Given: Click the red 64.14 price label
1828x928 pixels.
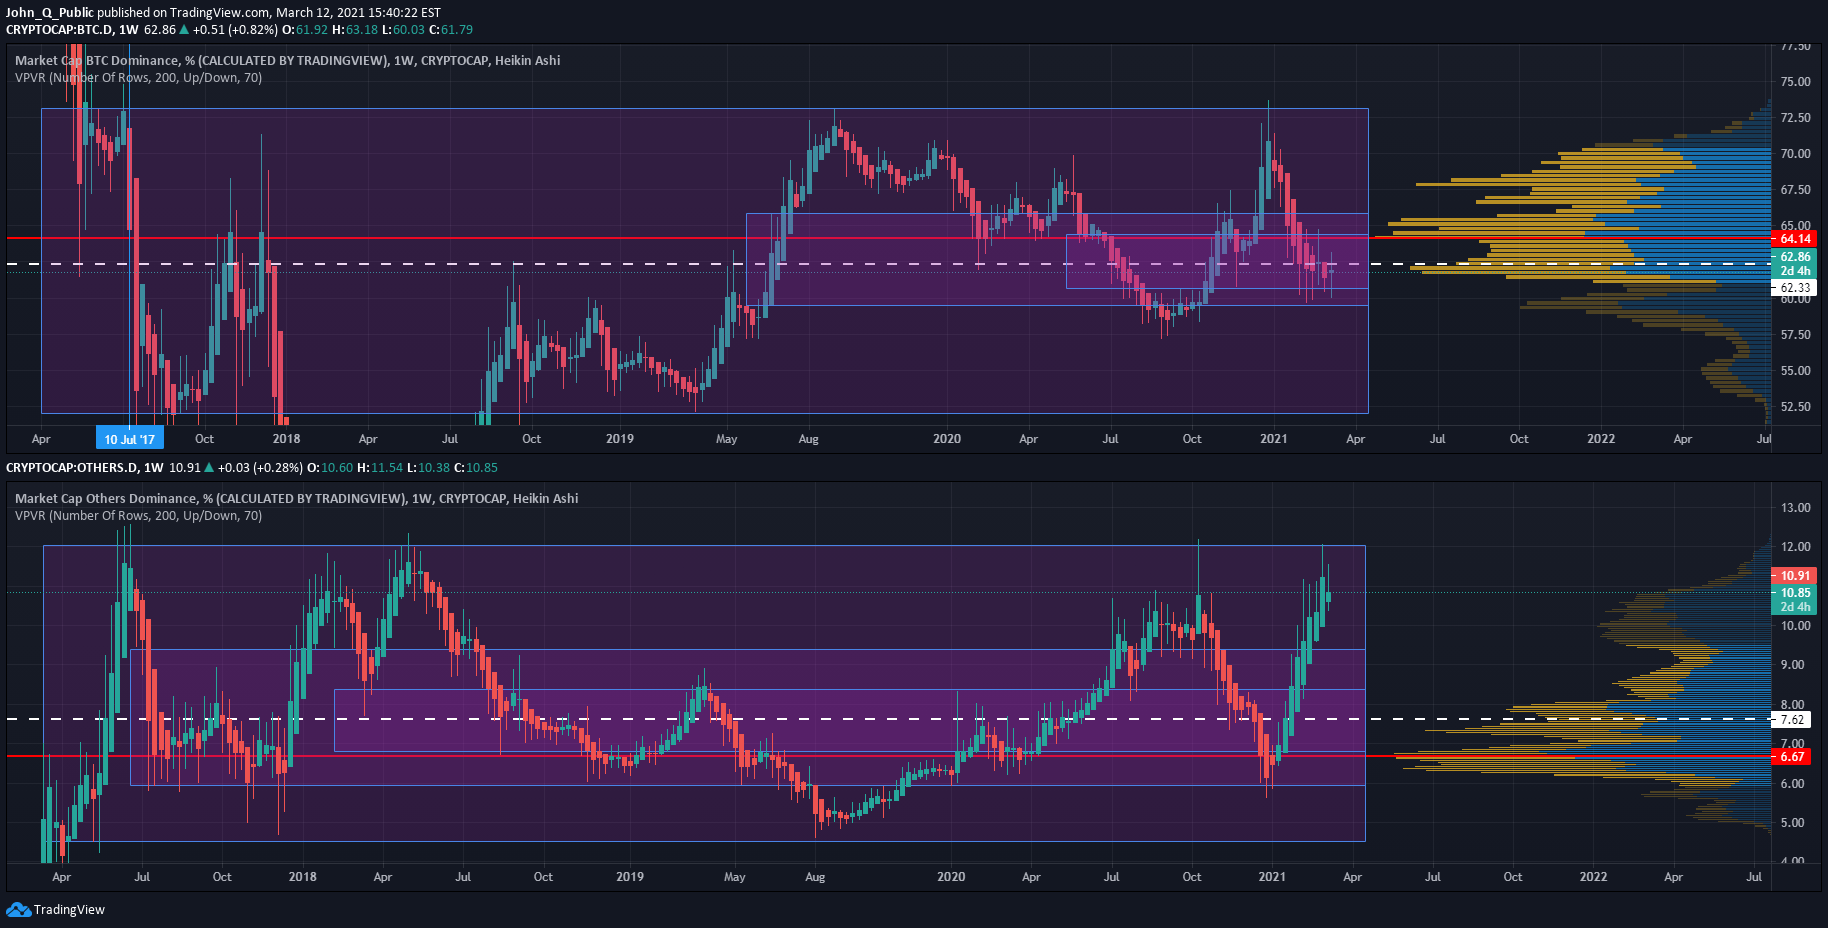Looking at the screenshot, I should point(1796,238).
